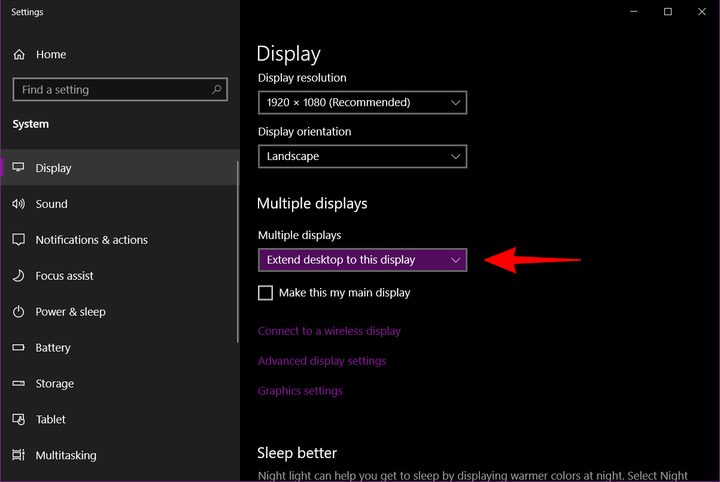Minimize the Settings window
Screen dimensions: 720x482
click(634, 11)
